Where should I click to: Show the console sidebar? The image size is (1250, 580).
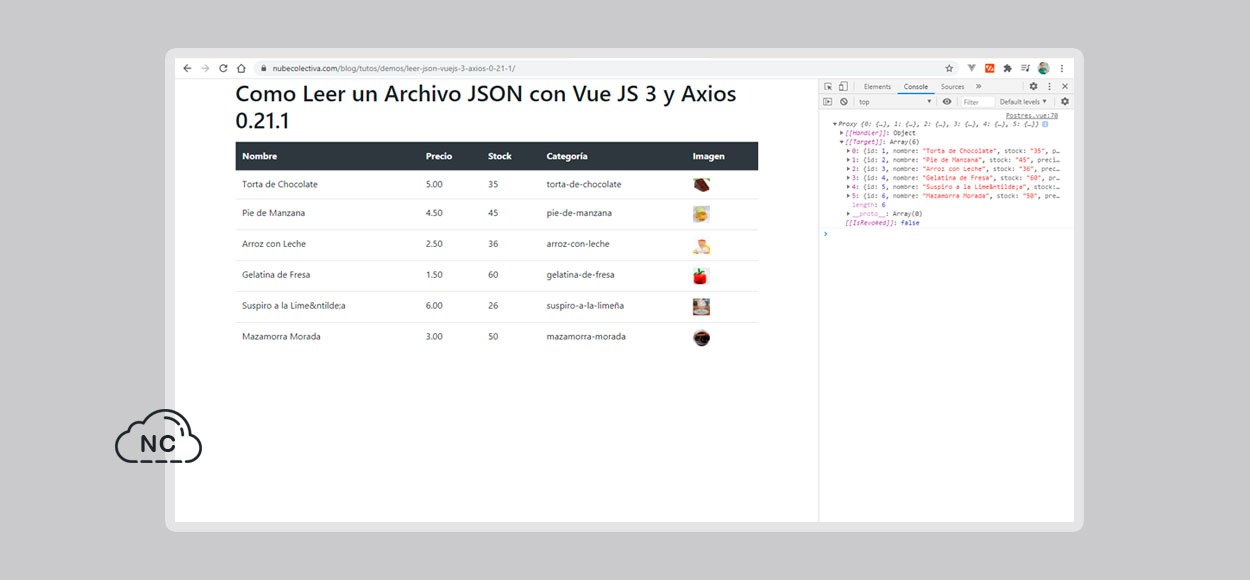point(828,102)
